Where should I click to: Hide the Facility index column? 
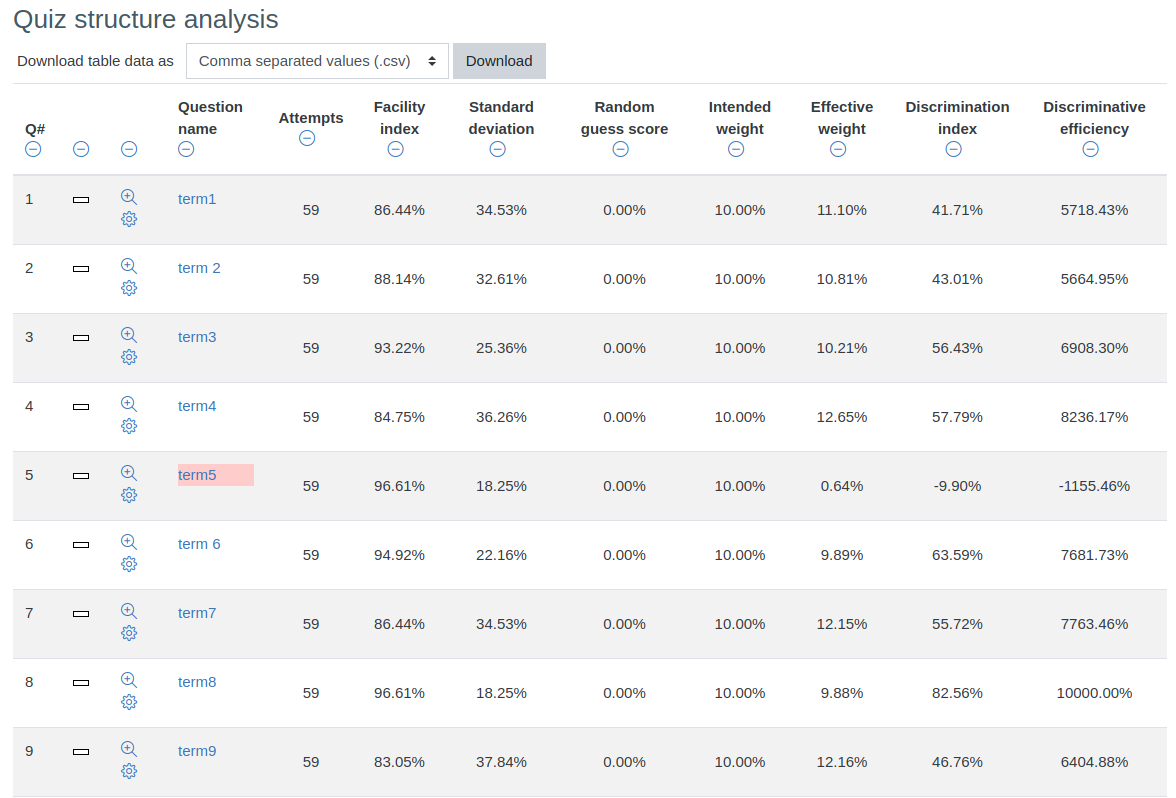[x=396, y=149]
